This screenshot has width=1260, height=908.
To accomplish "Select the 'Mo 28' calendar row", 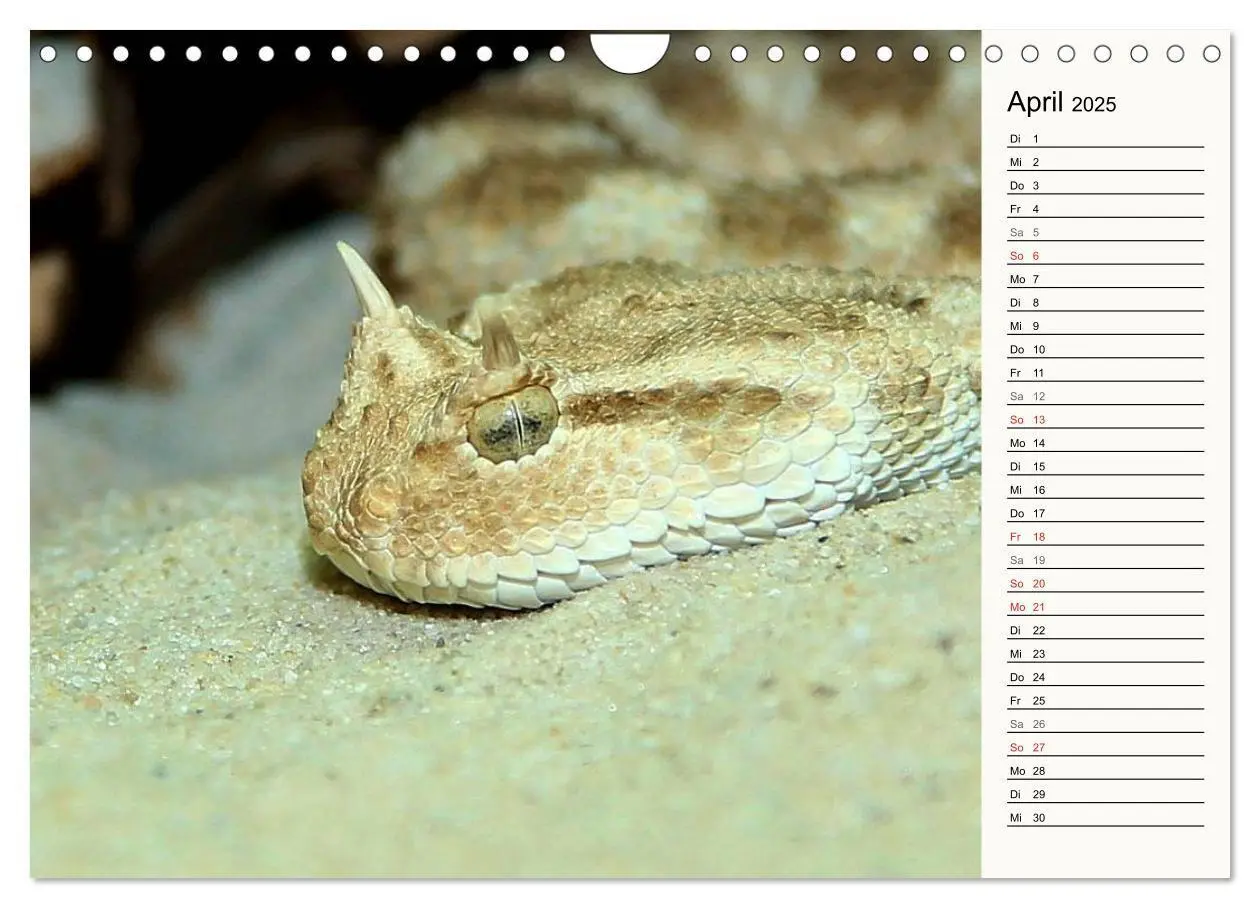I will [x=1105, y=771].
